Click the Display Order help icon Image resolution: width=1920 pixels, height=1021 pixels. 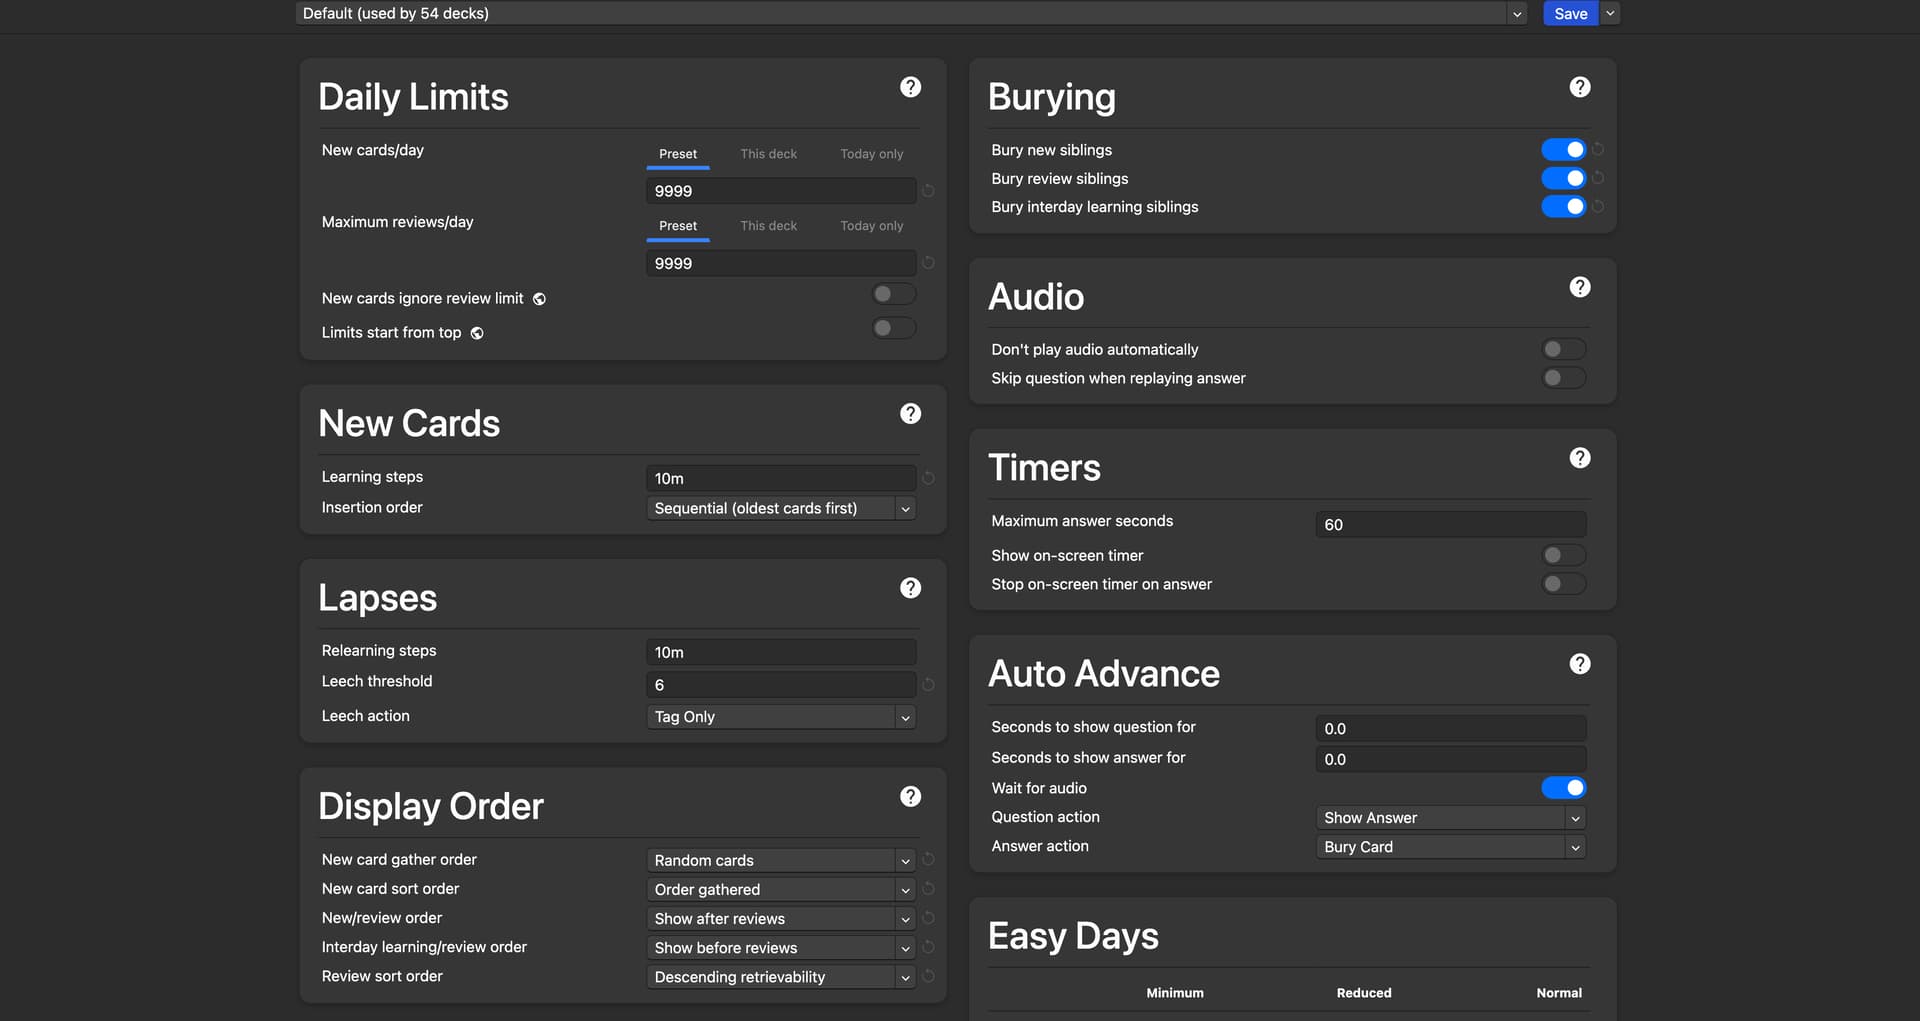tap(910, 796)
